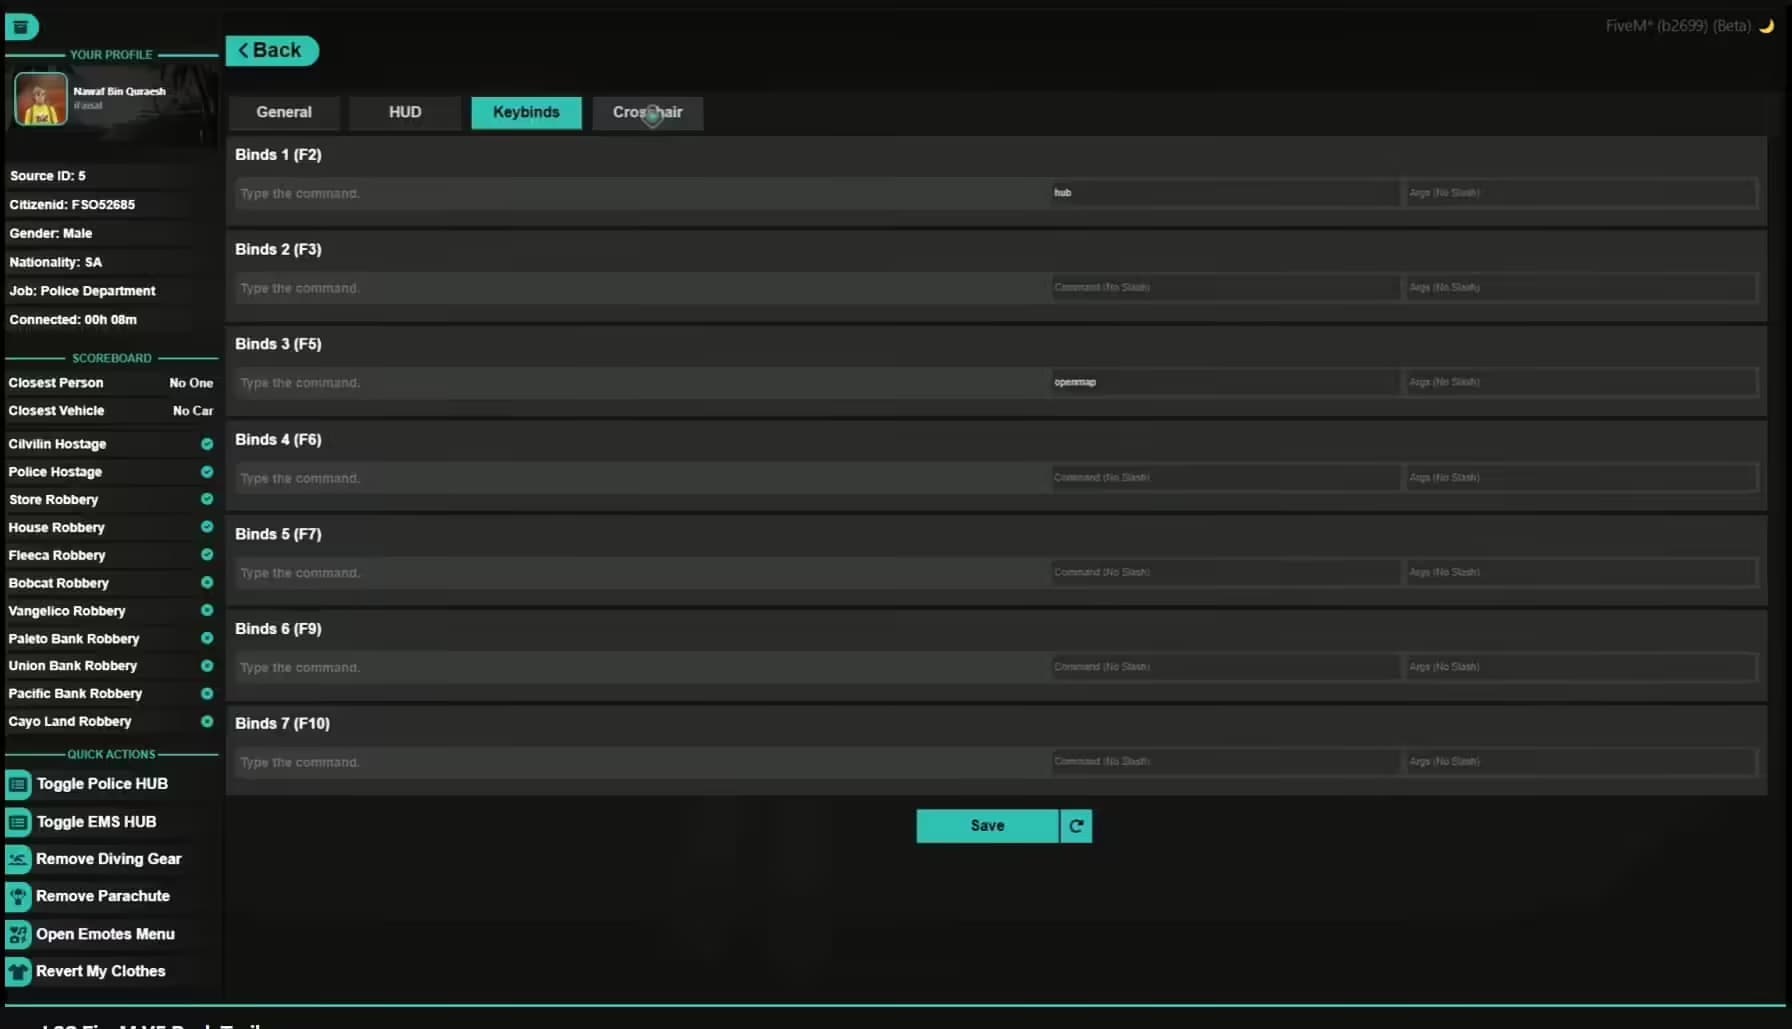Screen dimensions: 1792x1029
Task: Open the Crosshair settings tab
Action: coord(647,112)
